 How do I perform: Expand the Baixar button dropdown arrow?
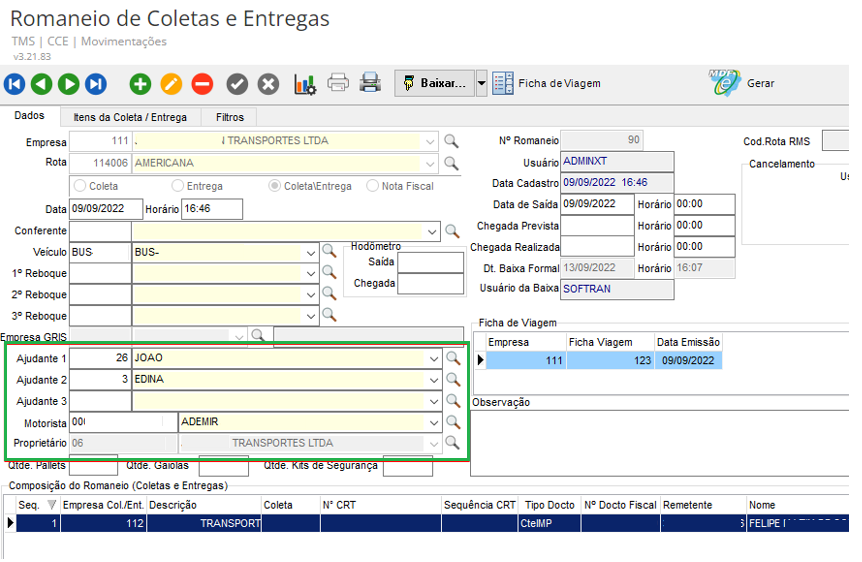click(x=481, y=83)
